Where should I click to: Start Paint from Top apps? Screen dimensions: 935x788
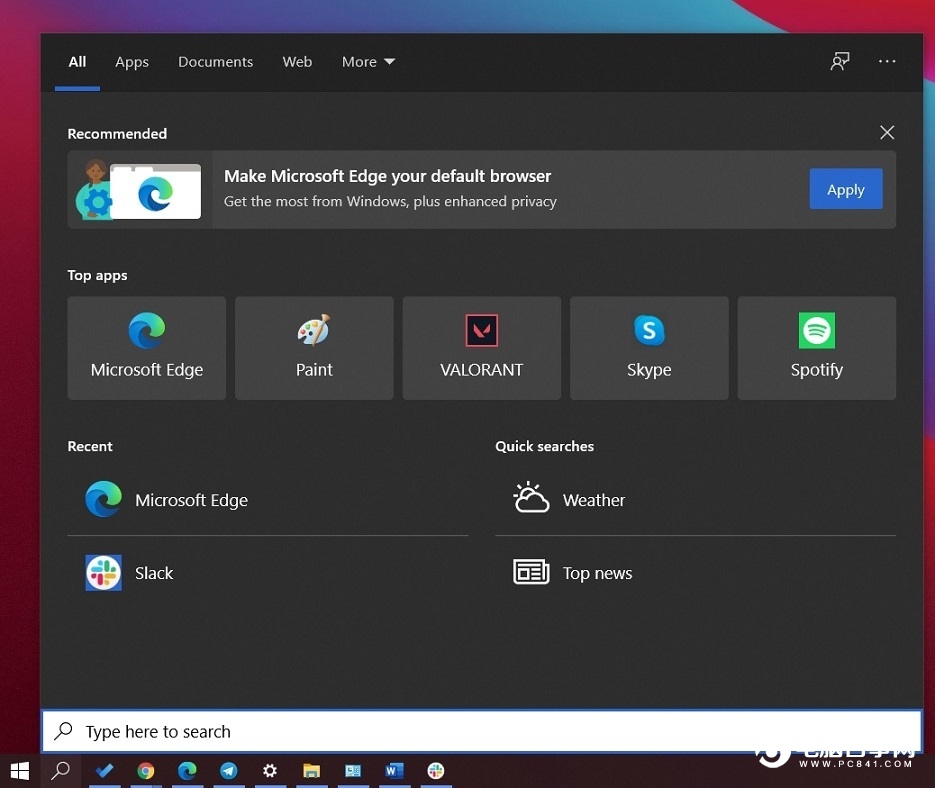point(314,347)
